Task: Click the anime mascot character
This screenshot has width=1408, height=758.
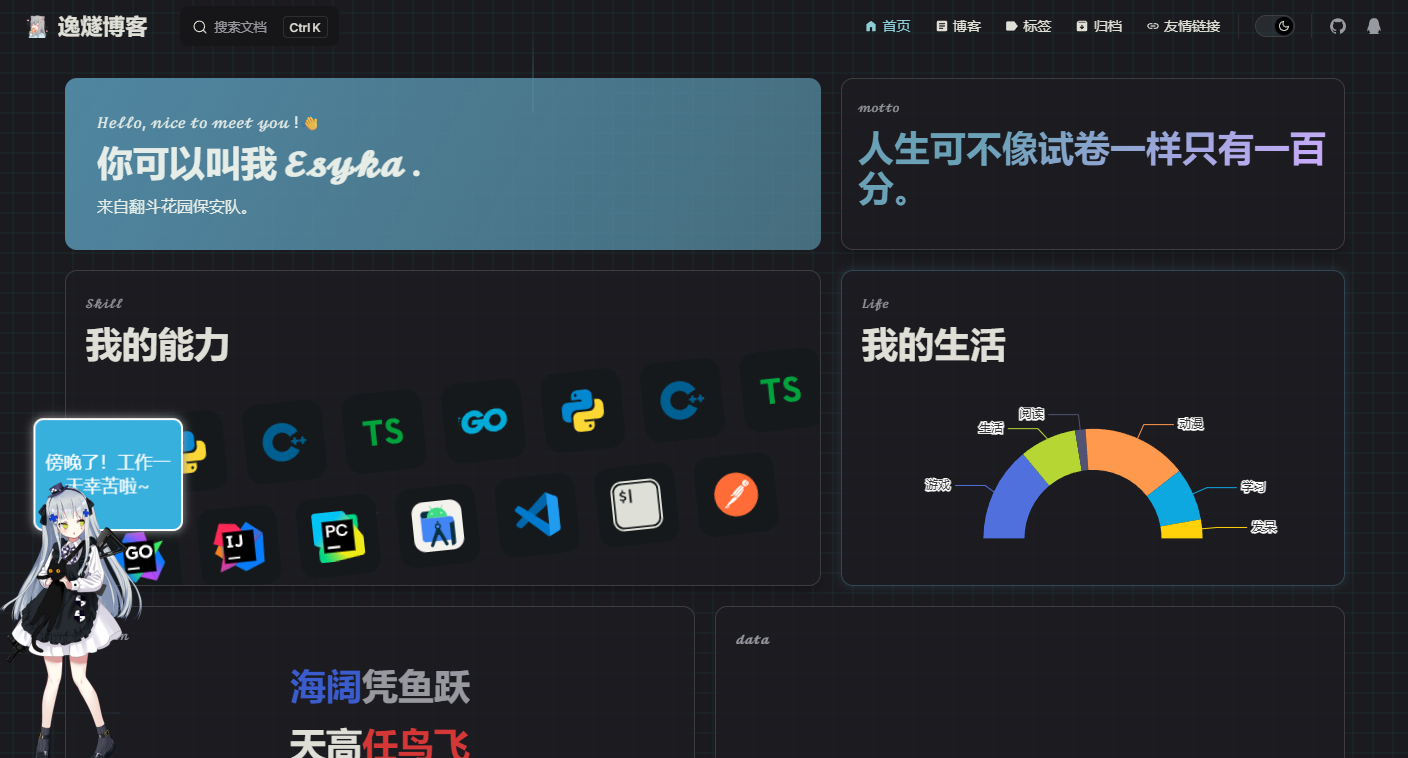Action: (70, 615)
